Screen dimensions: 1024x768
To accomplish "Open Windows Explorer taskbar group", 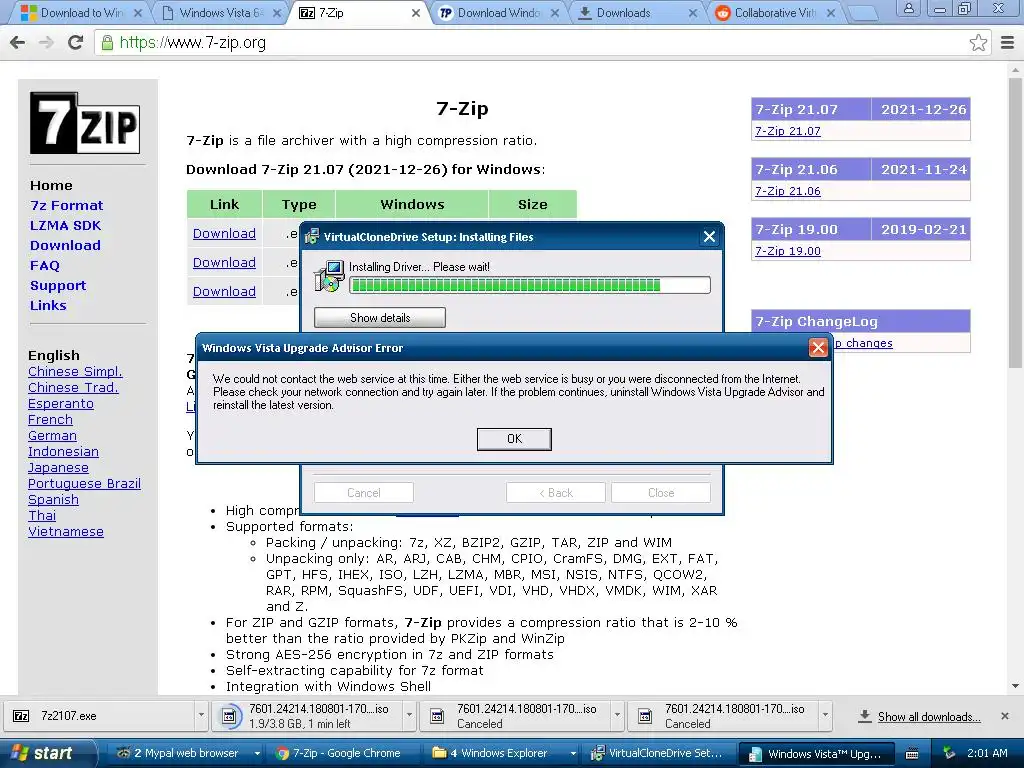I will pos(504,753).
